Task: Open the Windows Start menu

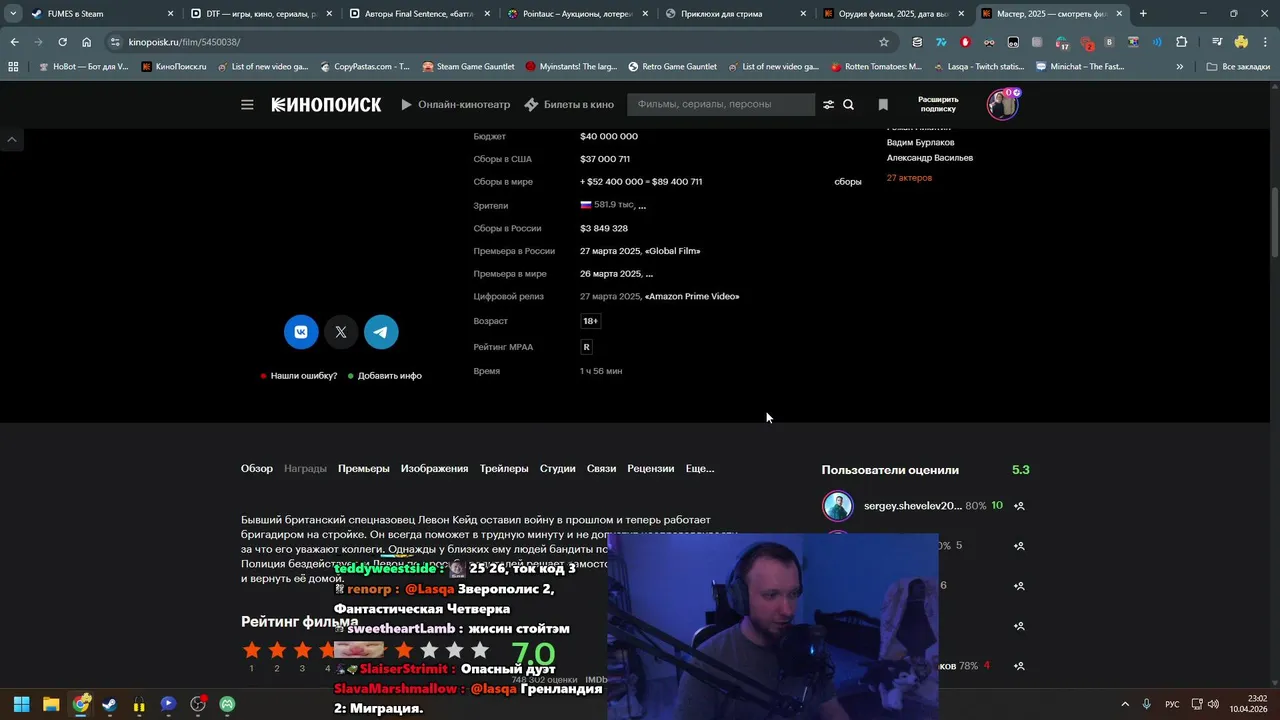Action: click(x=21, y=704)
